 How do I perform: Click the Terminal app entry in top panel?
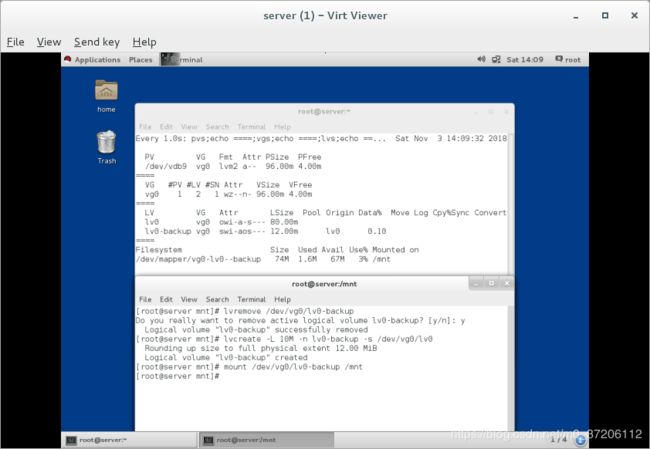[182, 60]
